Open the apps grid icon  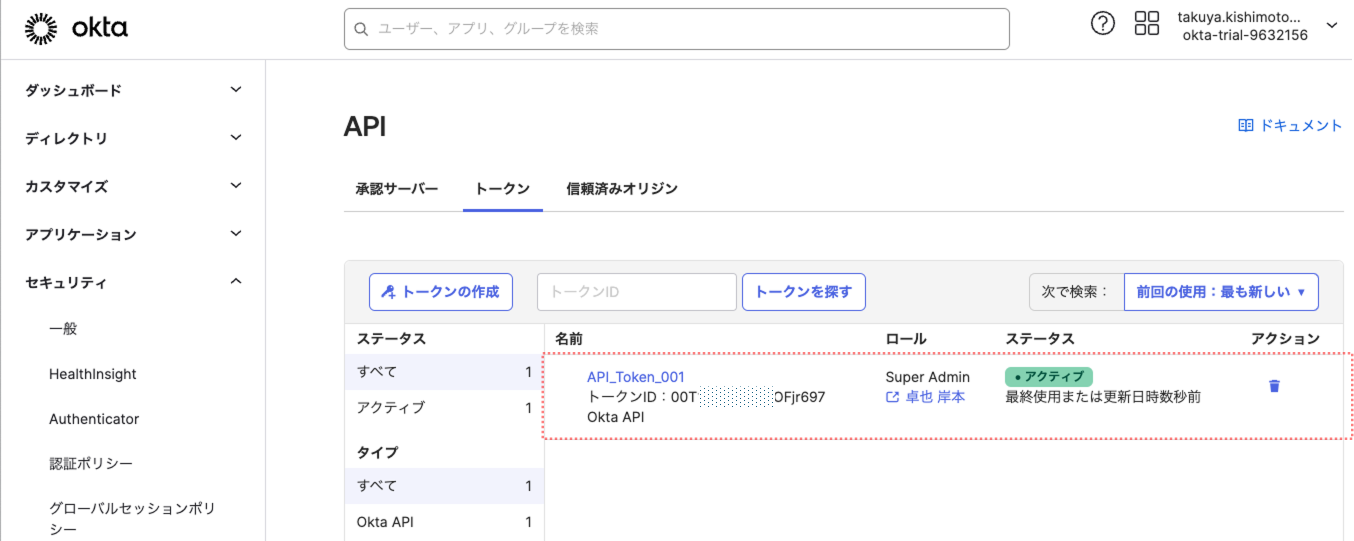[x=1147, y=24]
